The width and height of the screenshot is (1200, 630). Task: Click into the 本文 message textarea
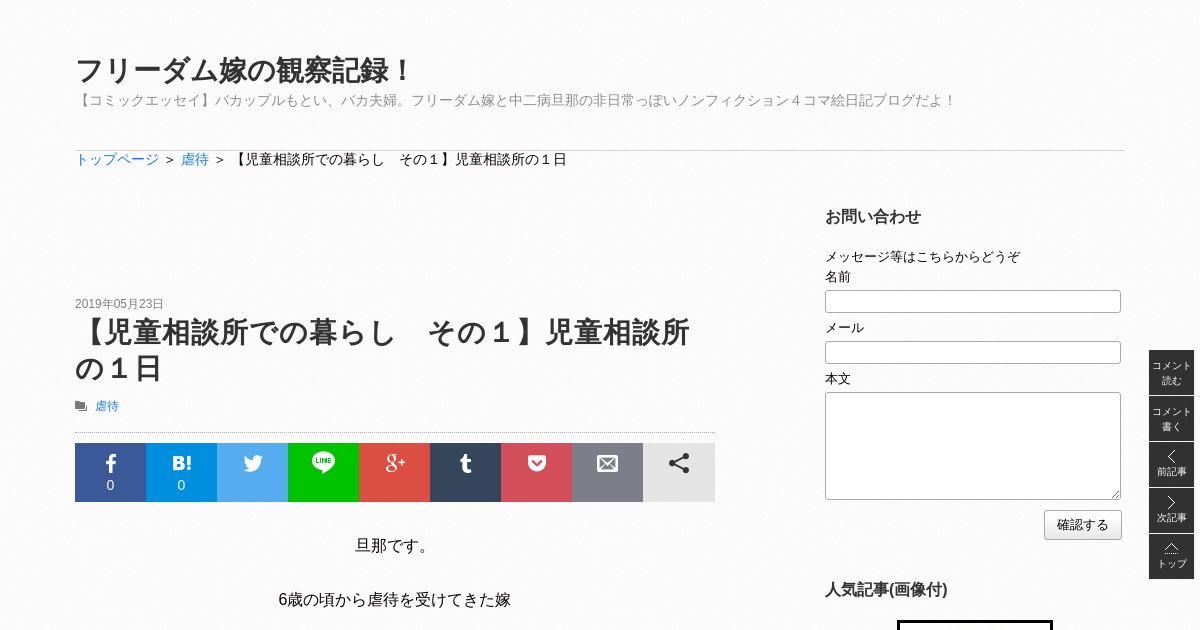[x=973, y=446]
